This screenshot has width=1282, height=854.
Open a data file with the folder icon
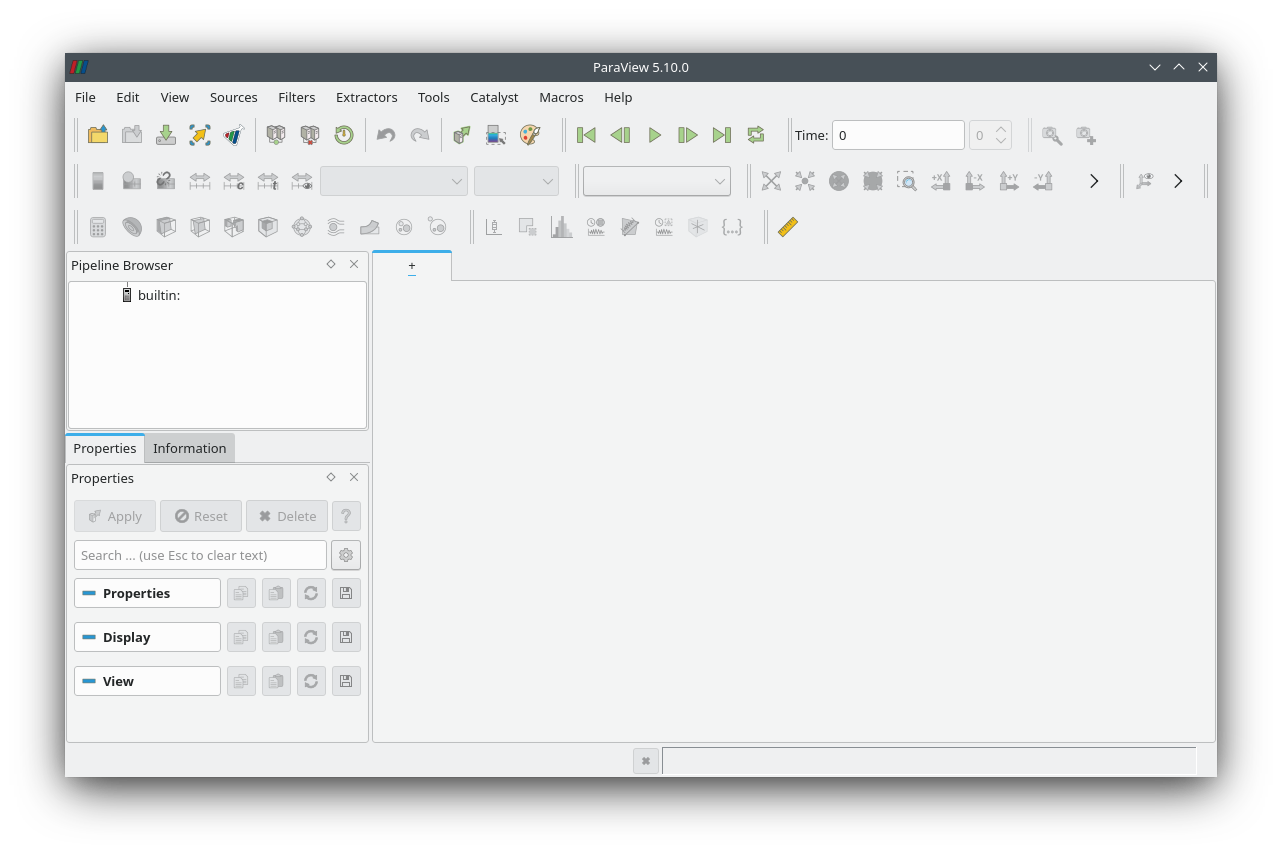pyautogui.click(x=98, y=135)
